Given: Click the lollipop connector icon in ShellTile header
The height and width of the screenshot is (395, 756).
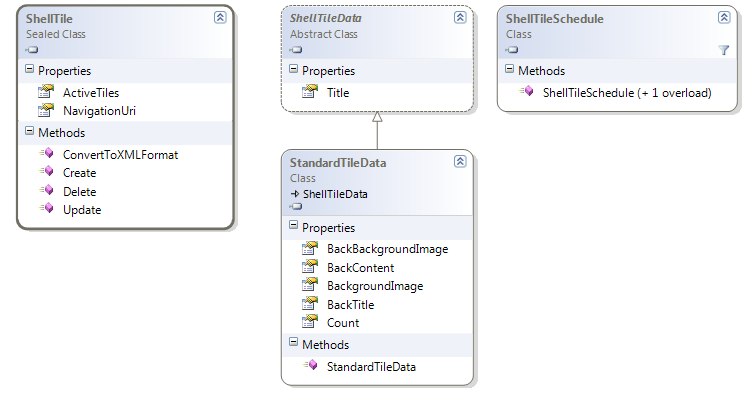Looking at the screenshot, I should (32, 50).
